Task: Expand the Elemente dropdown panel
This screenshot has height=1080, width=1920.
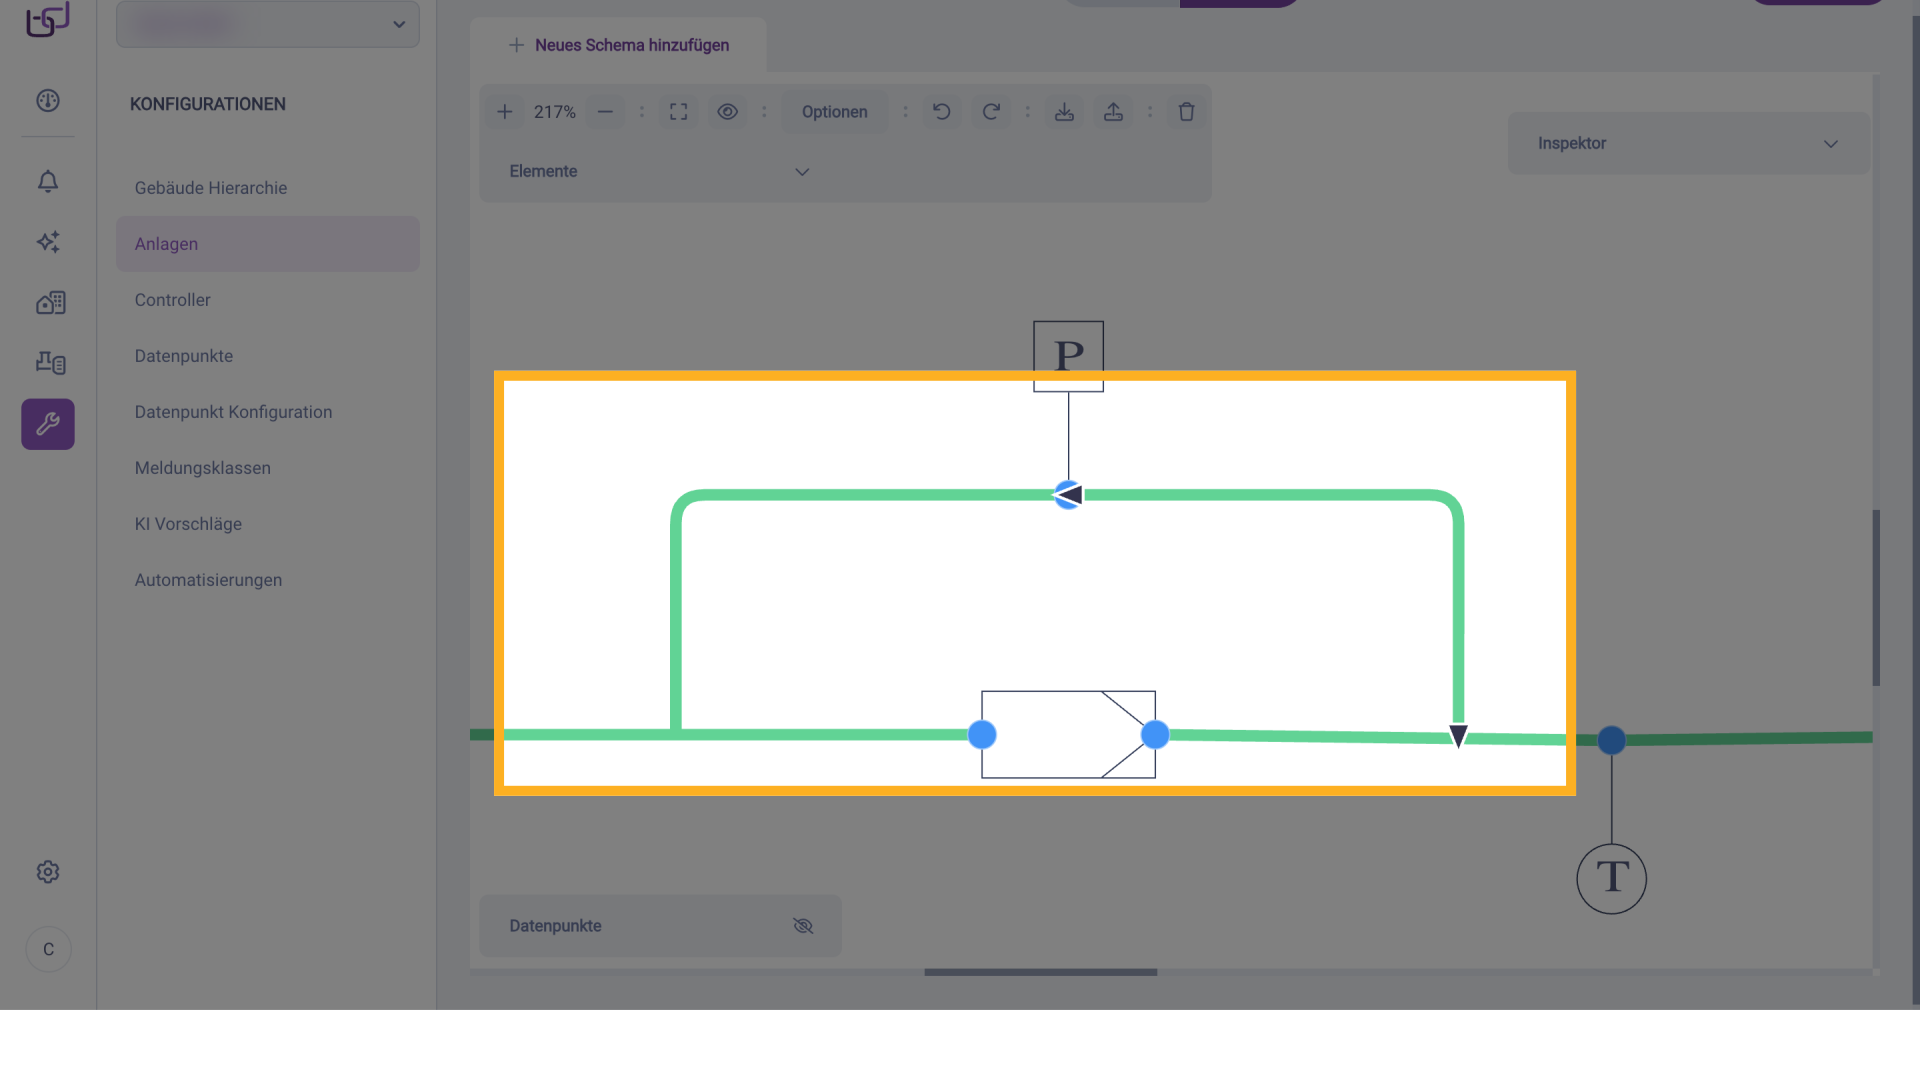Action: click(801, 172)
